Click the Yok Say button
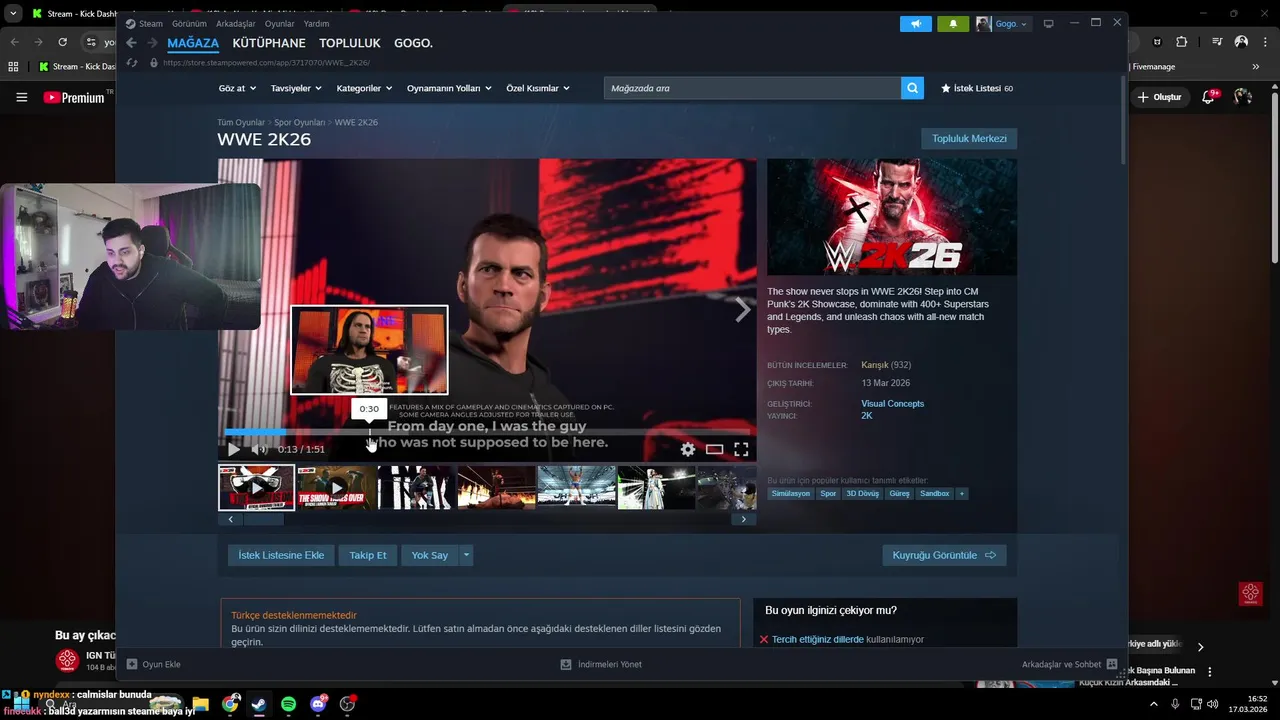The width and height of the screenshot is (1280, 720). 430,555
